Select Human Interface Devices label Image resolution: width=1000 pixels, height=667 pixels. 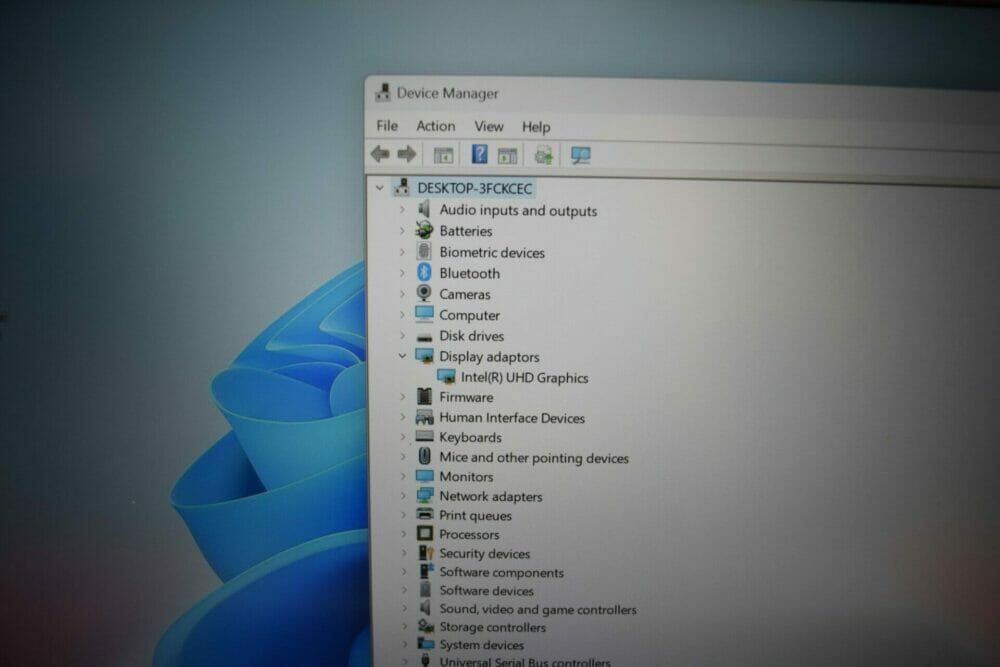point(512,418)
